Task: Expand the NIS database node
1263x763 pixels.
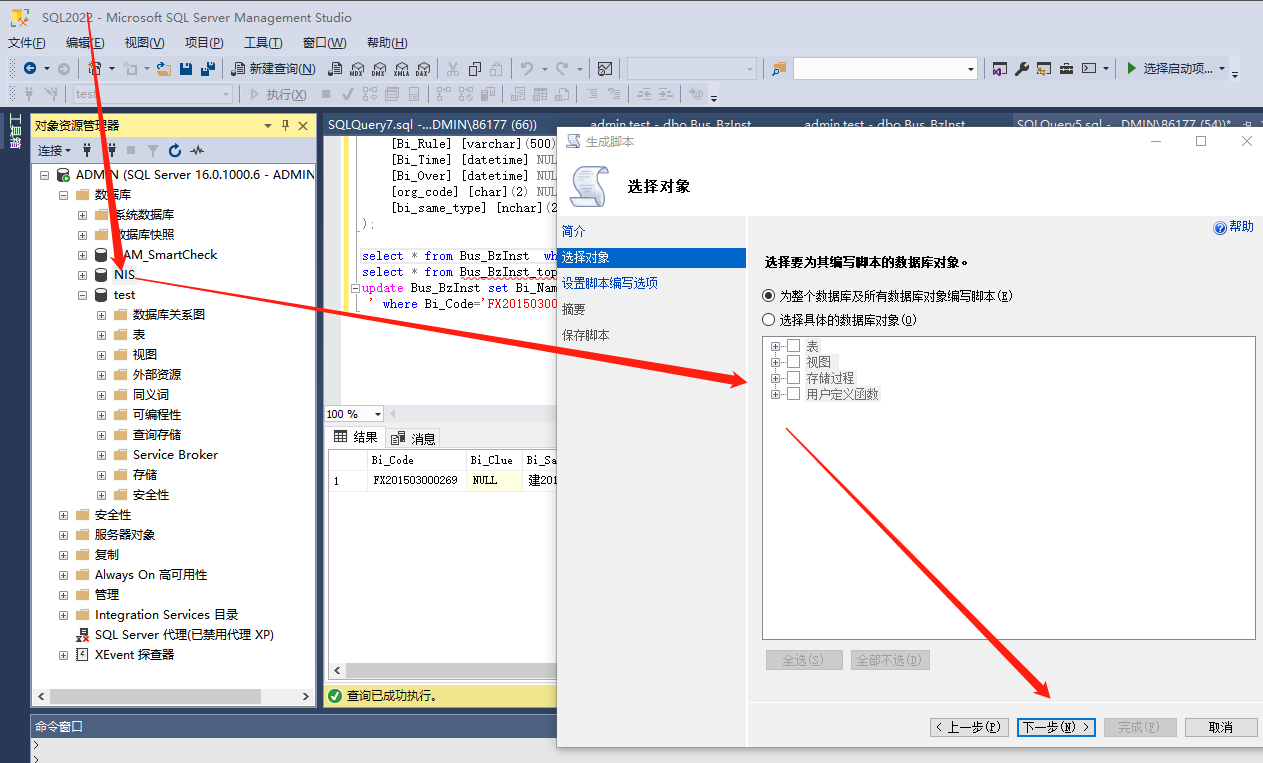Action: pyautogui.click(x=82, y=275)
